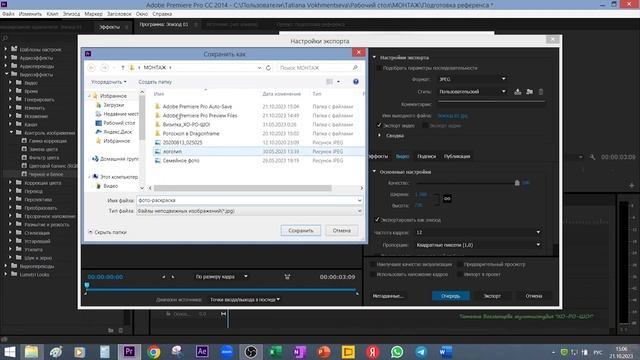Click the blue help icon in Save As
This screenshot has height=360, width=640.
click(356, 82)
